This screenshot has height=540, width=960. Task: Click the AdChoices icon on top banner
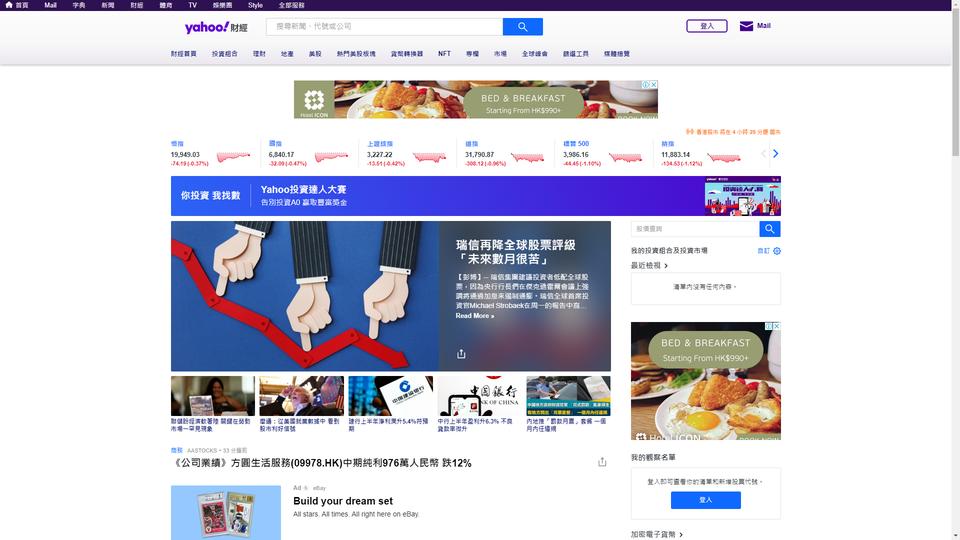click(646, 84)
